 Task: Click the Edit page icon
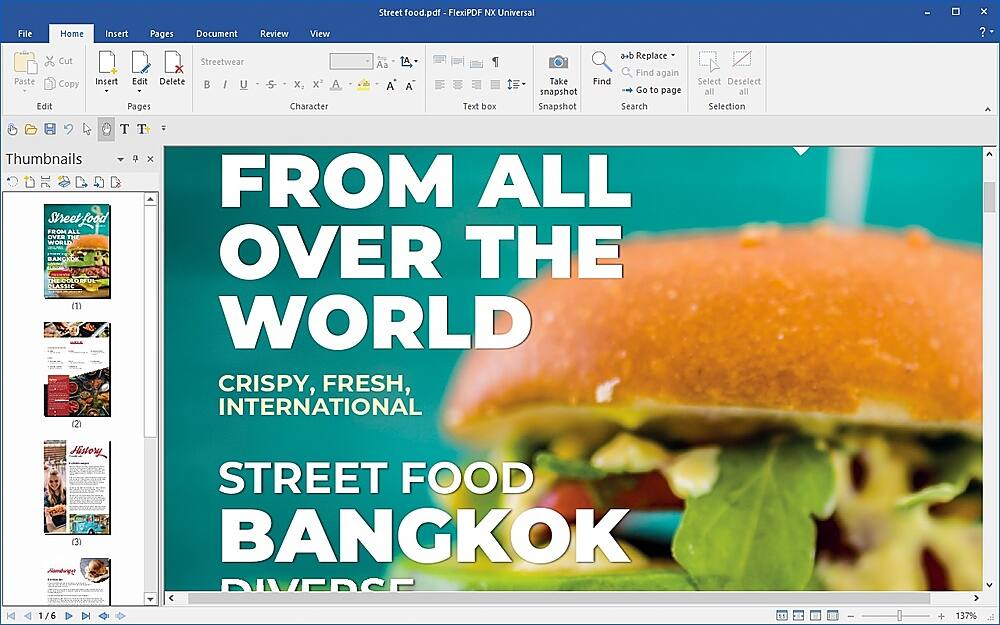tap(140, 62)
